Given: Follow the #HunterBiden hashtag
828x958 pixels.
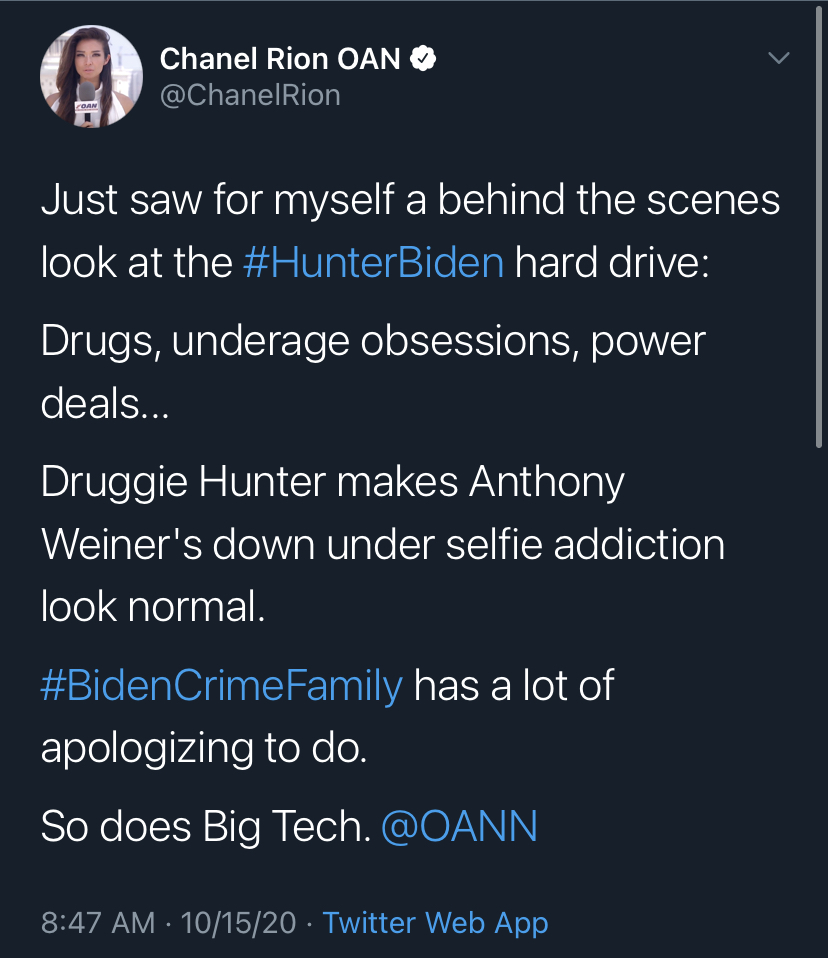Looking at the screenshot, I should (373, 263).
